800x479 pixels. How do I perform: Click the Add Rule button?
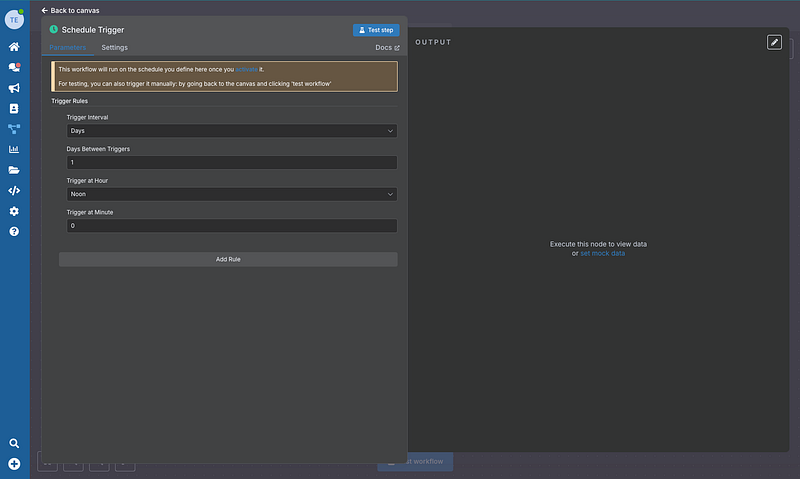click(x=228, y=259)
